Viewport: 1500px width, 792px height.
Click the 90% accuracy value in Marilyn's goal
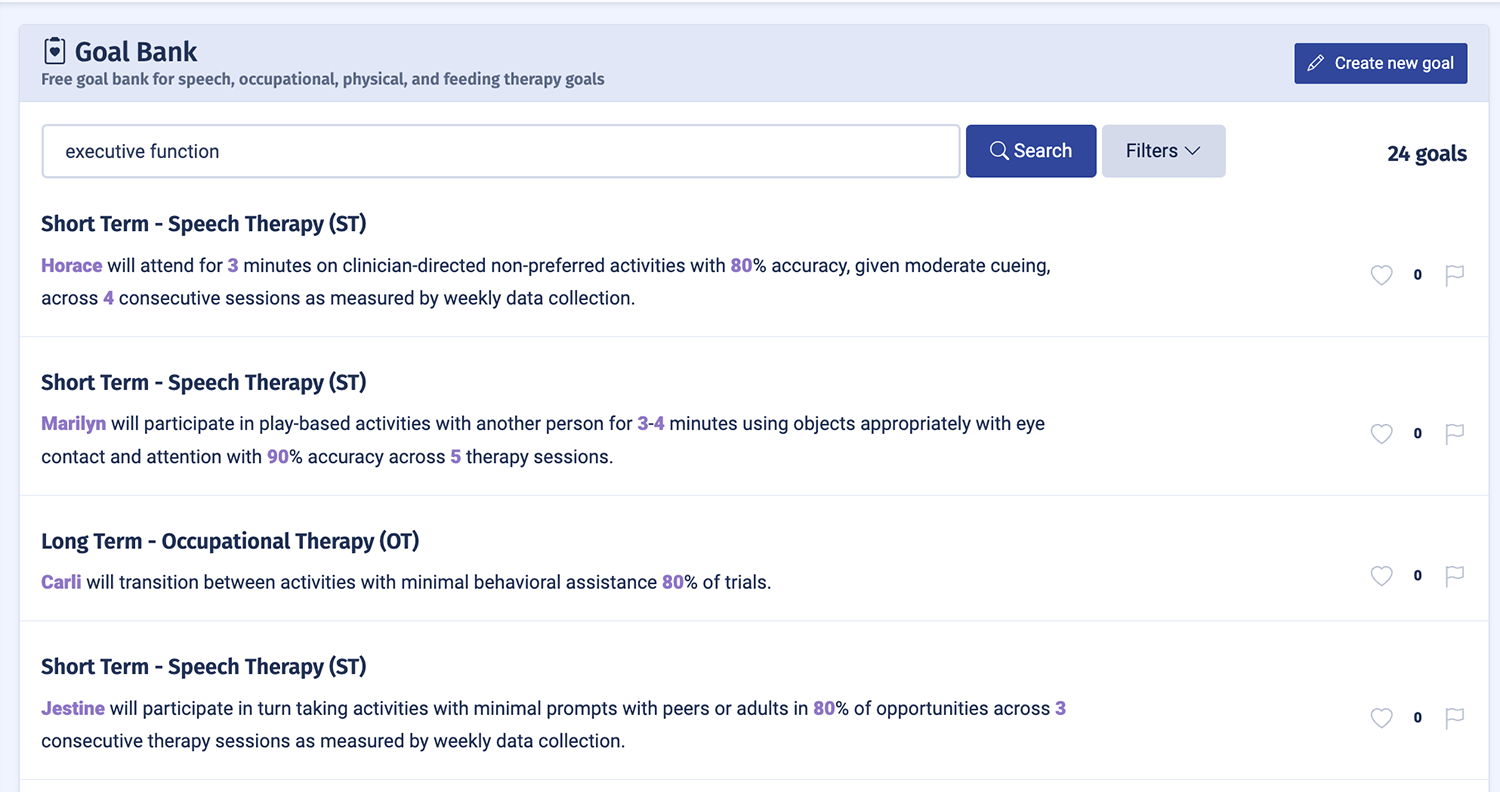pos(278,456)
